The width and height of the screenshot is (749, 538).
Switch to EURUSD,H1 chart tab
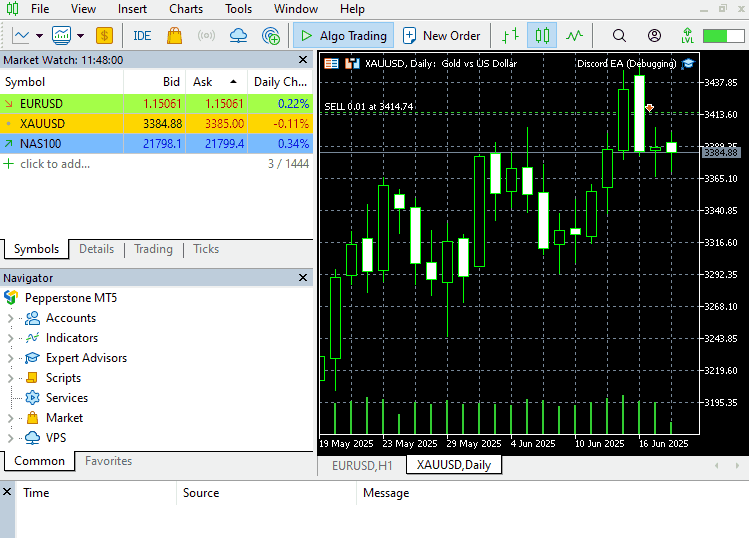click(x=362, y=465)
